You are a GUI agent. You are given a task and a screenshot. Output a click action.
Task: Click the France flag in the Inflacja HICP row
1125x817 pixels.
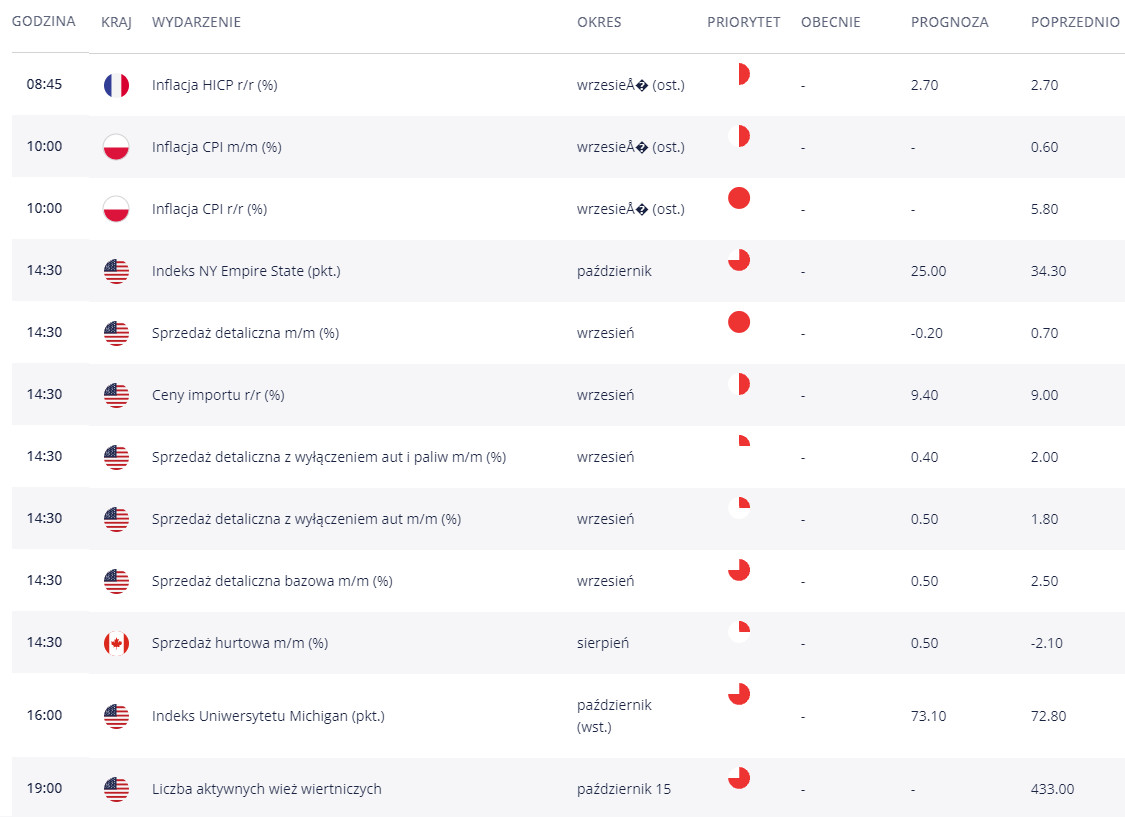[116, 85]
